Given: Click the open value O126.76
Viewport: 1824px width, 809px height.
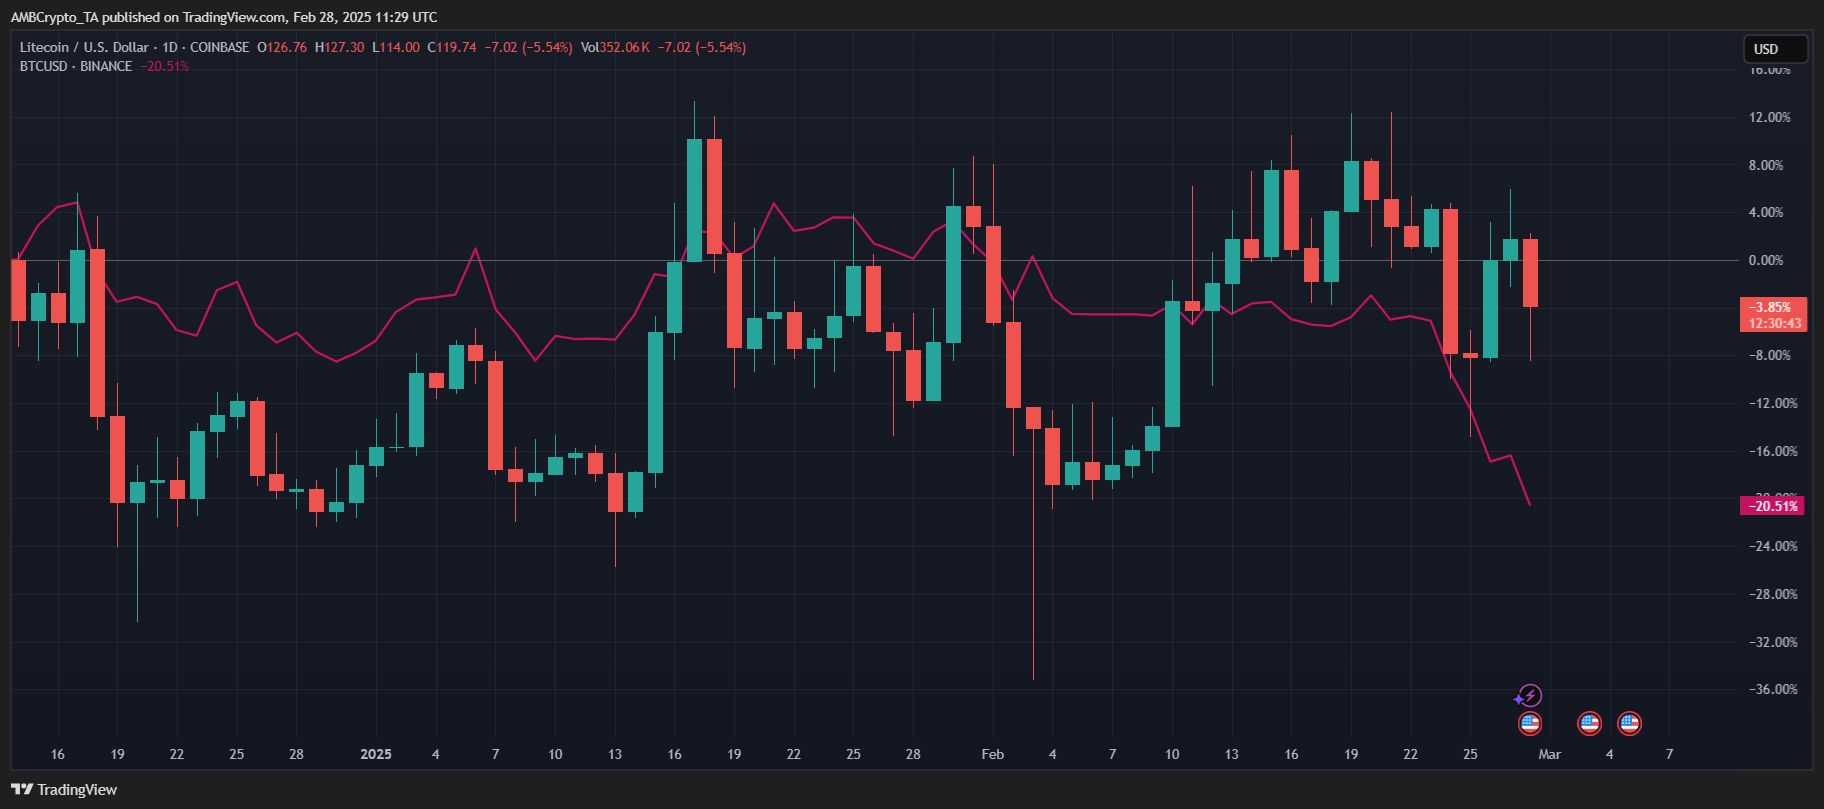Looking at the screenshot, I should click(x=282, y=47).
